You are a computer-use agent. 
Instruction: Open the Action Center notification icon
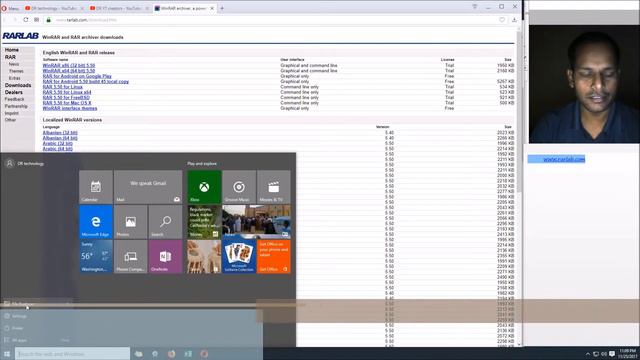pyautogui.click(x=612, y=354)
